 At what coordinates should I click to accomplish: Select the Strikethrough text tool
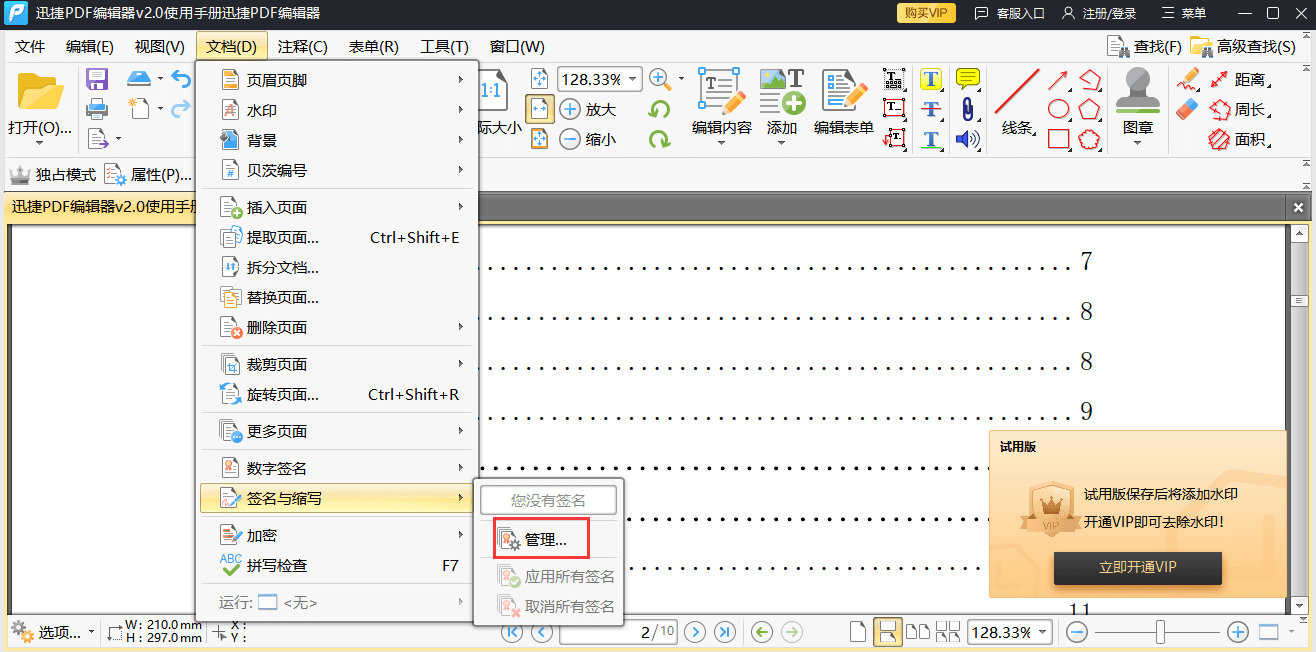coord(931,109)
